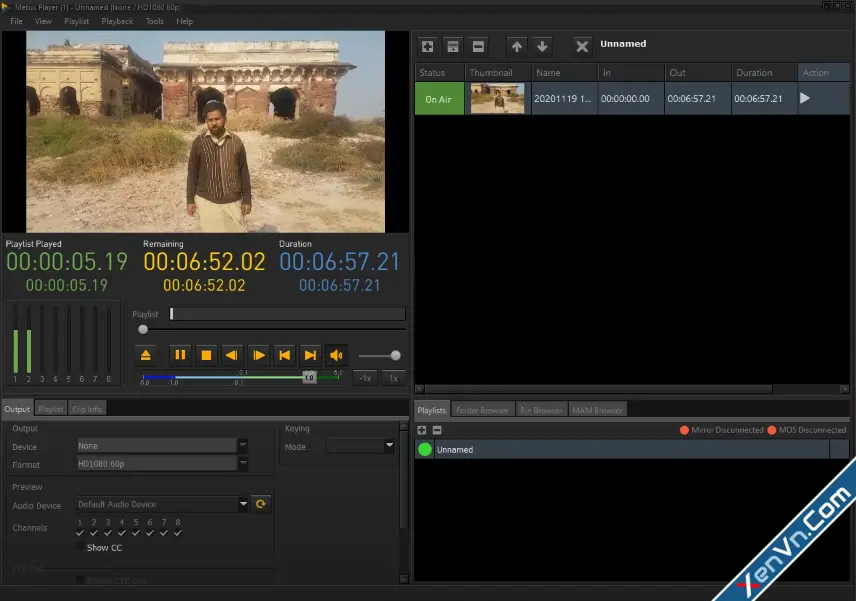Select the Unnamed playlist row
Viewport: 856px width, 601px height.
click(x=632, y=449)
